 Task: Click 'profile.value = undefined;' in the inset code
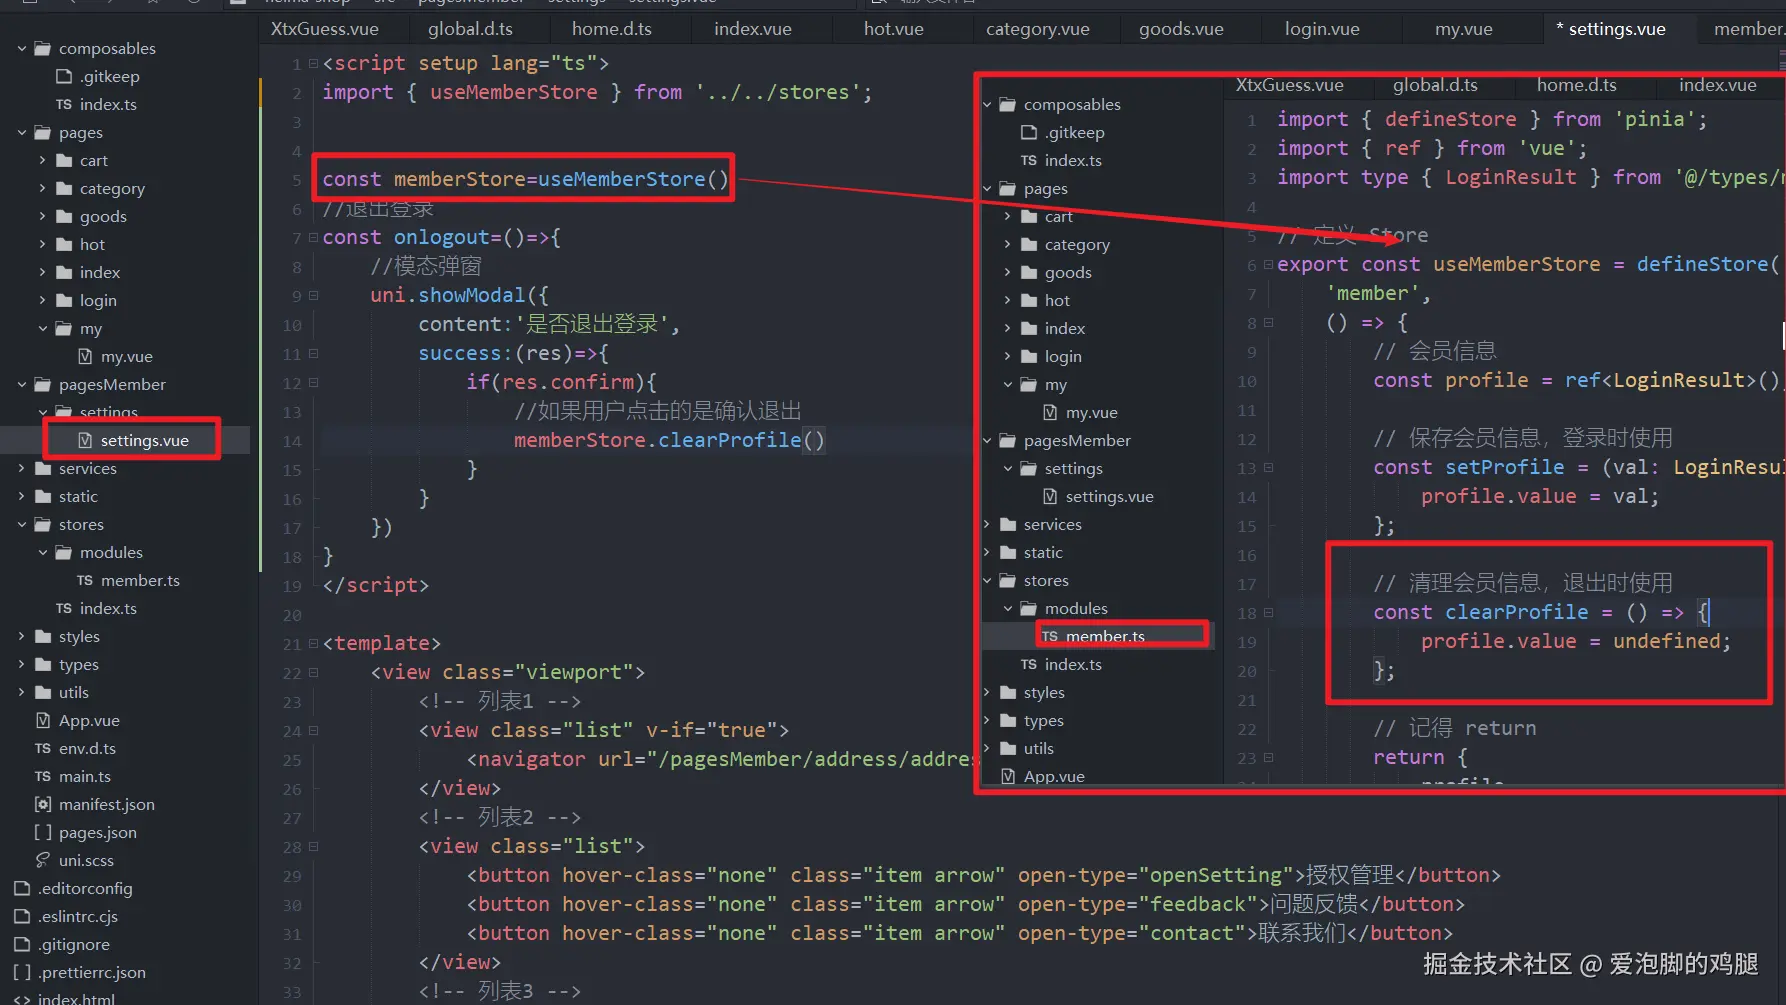pos(1575,642)
